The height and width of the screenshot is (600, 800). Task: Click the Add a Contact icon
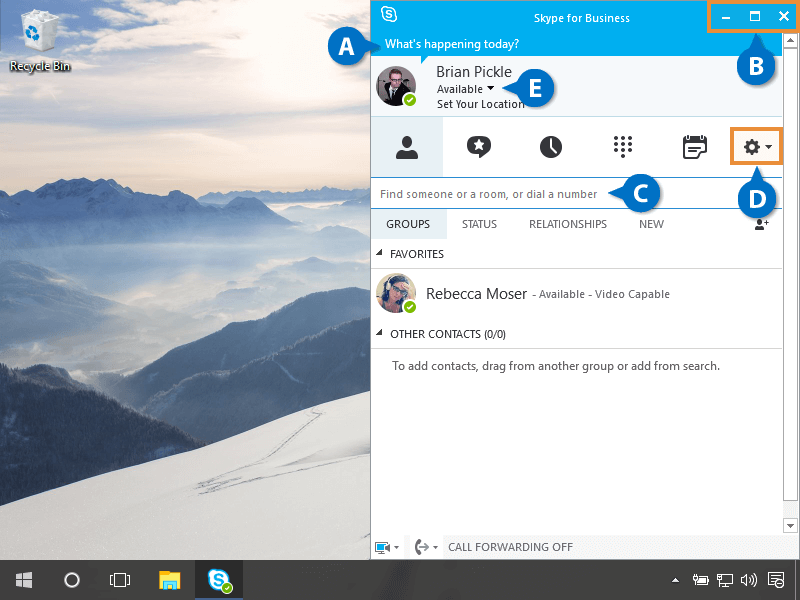[761, 225]
